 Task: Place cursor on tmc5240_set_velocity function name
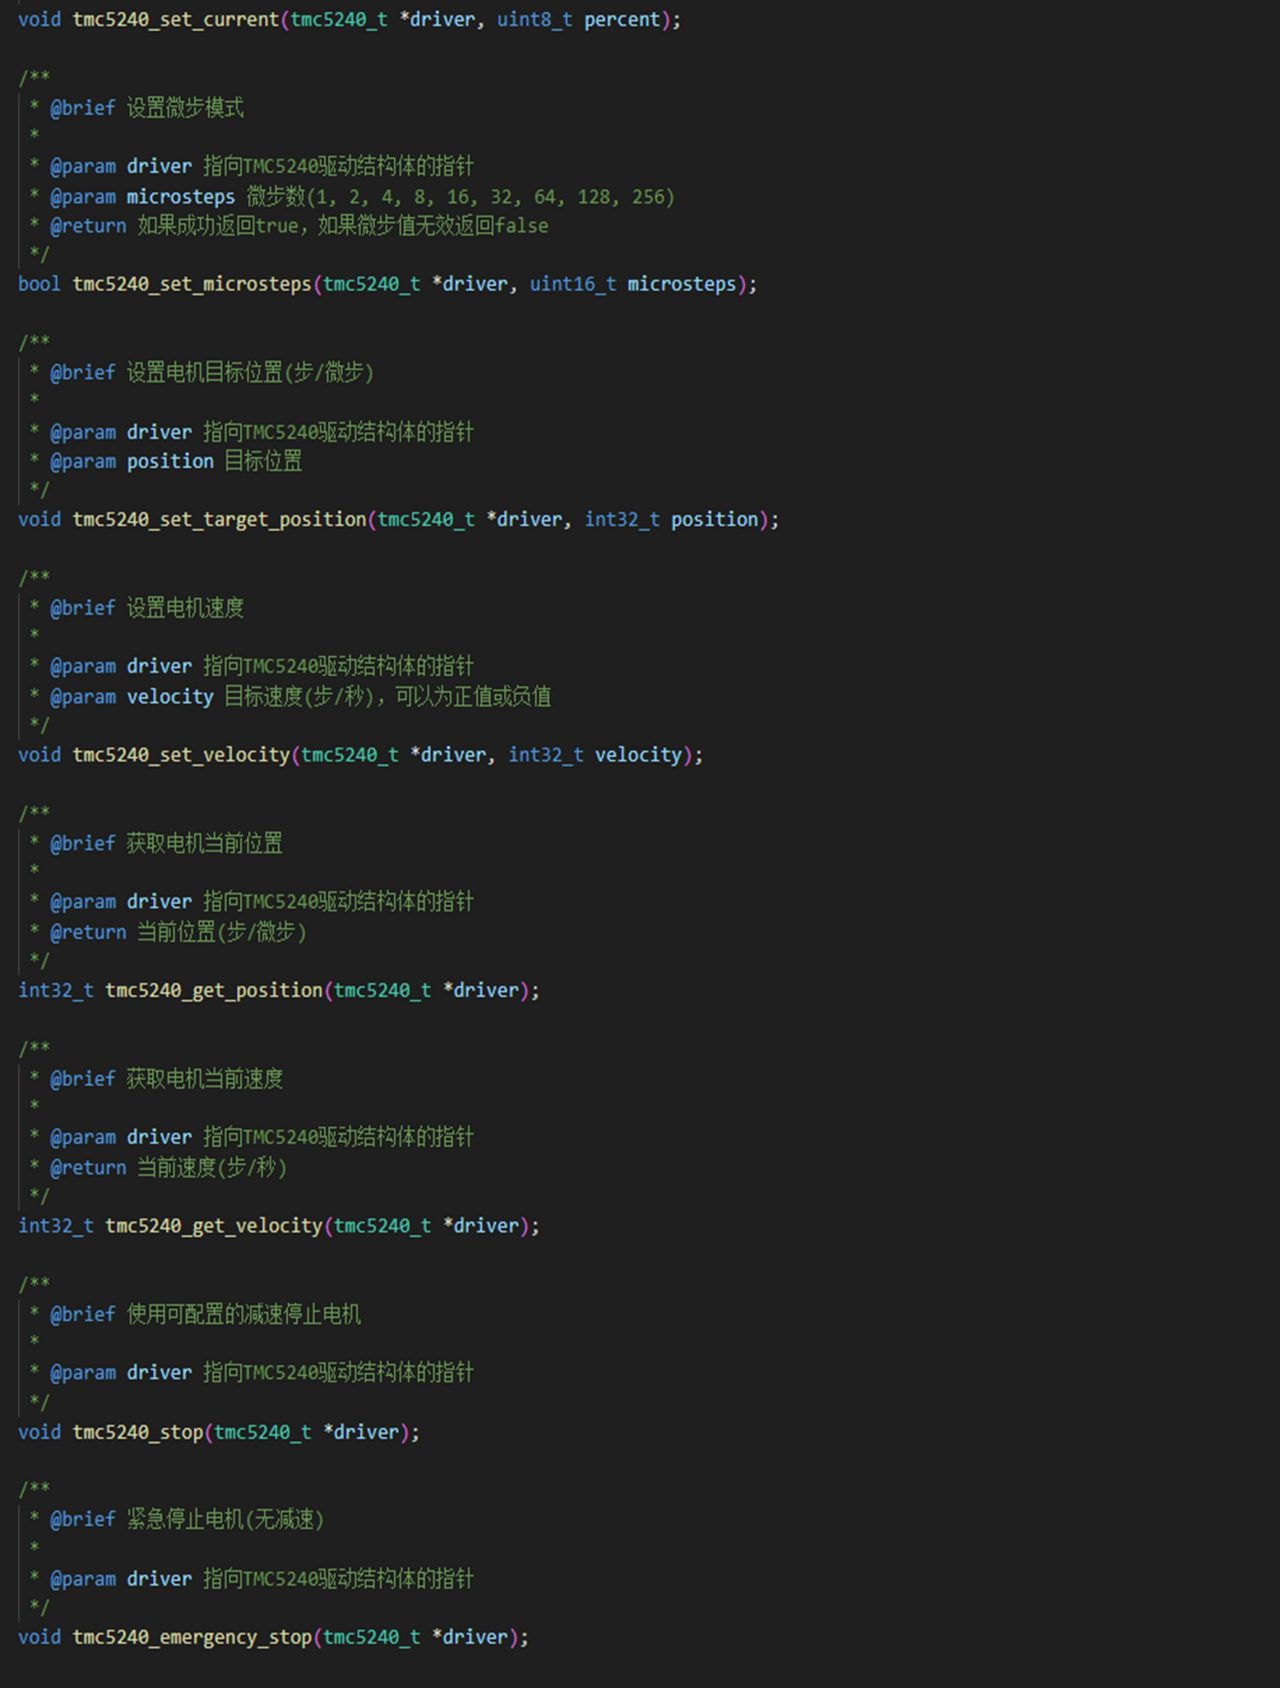181,755
